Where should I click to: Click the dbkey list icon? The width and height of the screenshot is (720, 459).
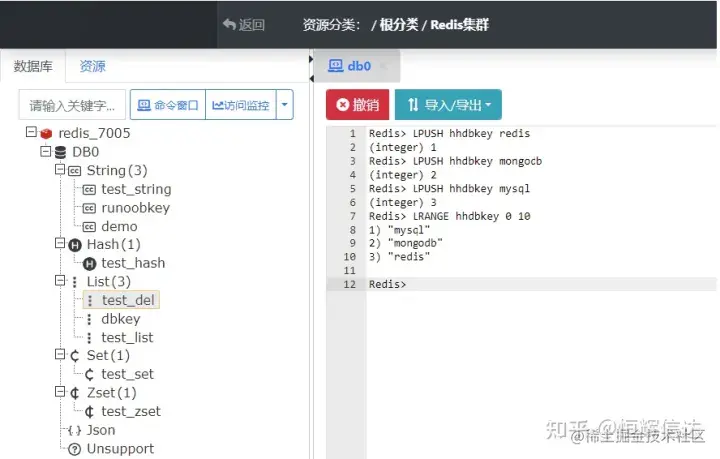[x=89, y=319]
